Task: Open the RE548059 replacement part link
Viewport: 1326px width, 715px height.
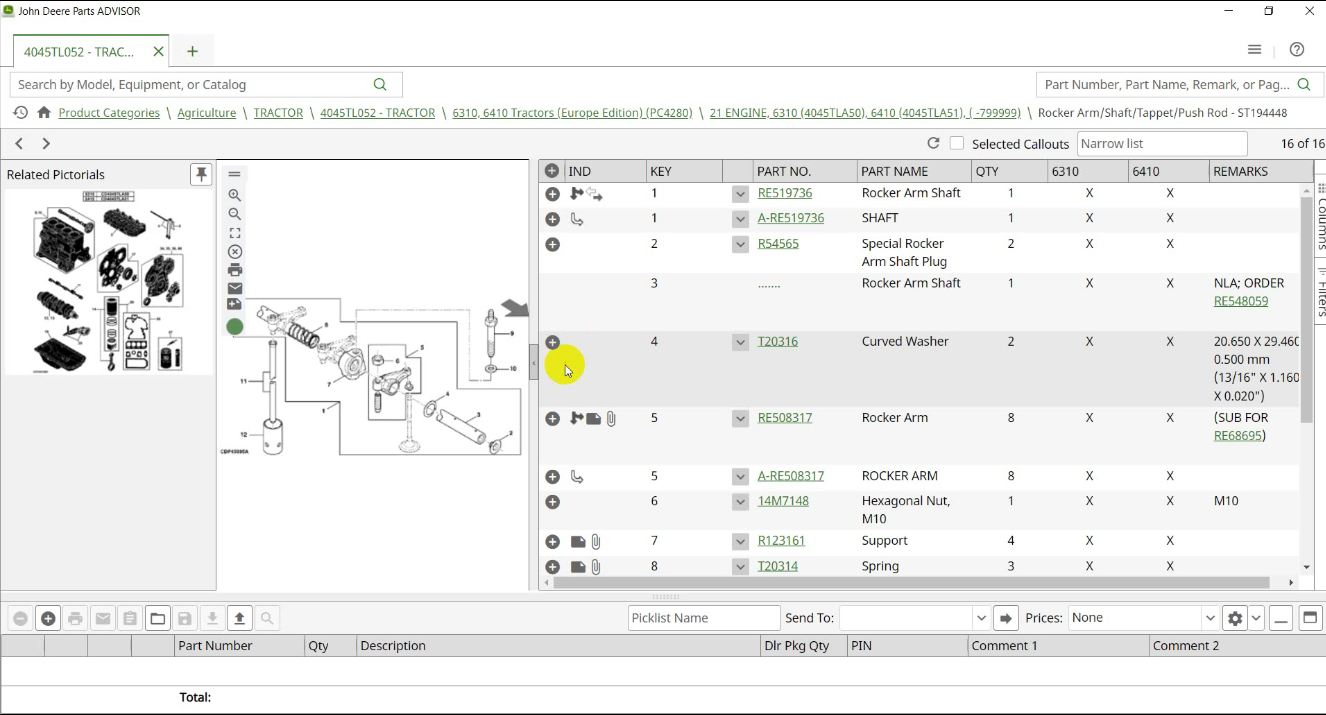Action: [x=1241, y=301]
